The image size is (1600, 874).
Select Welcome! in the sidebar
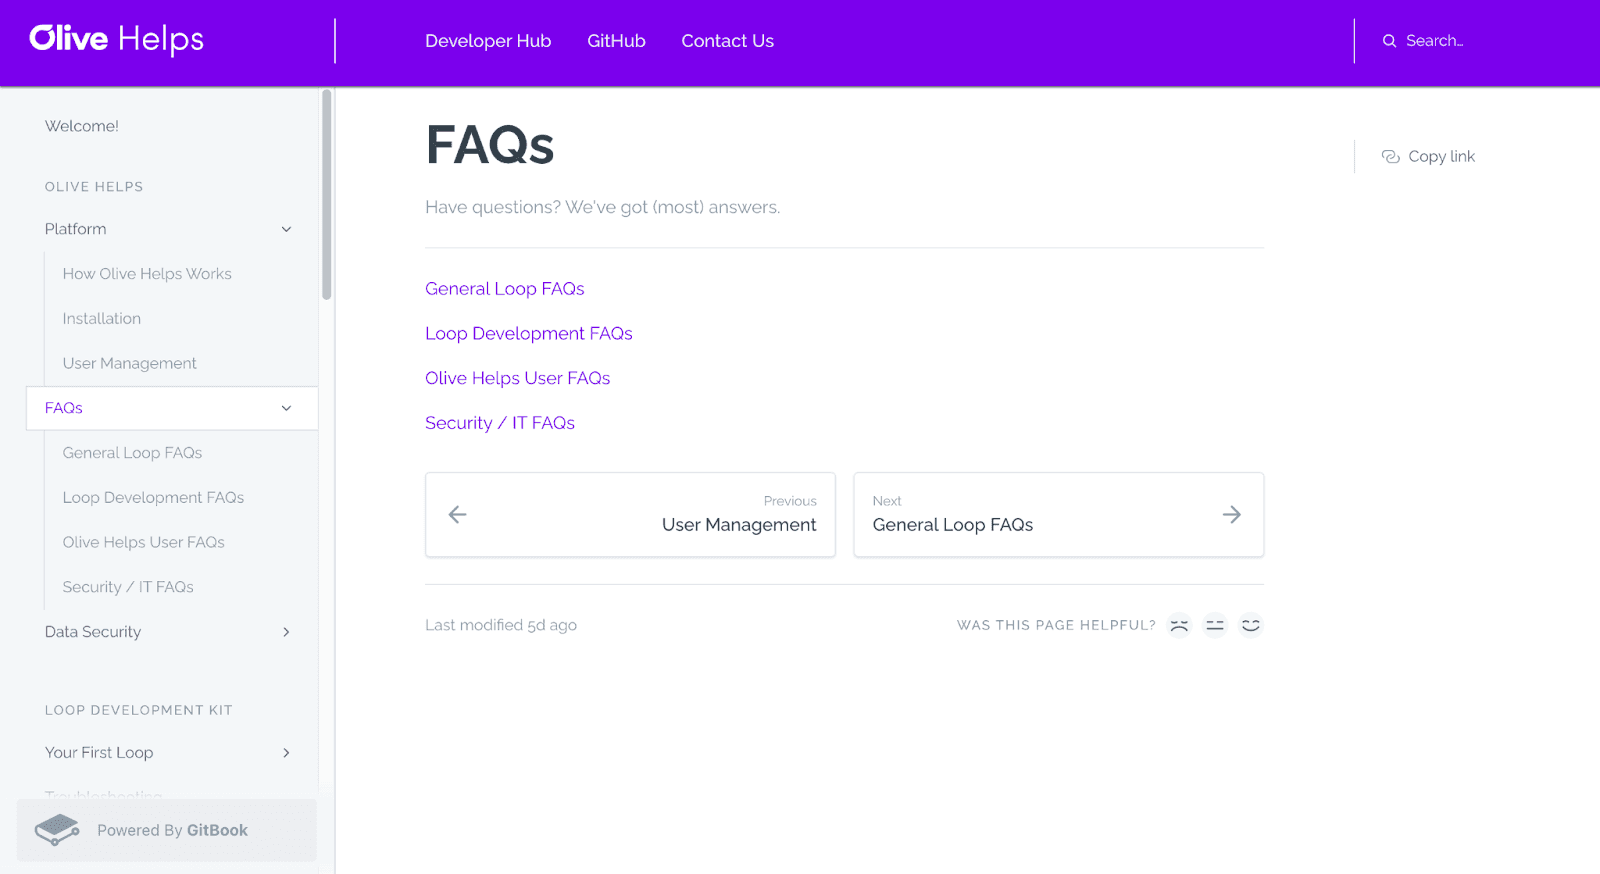click(82, 126)
